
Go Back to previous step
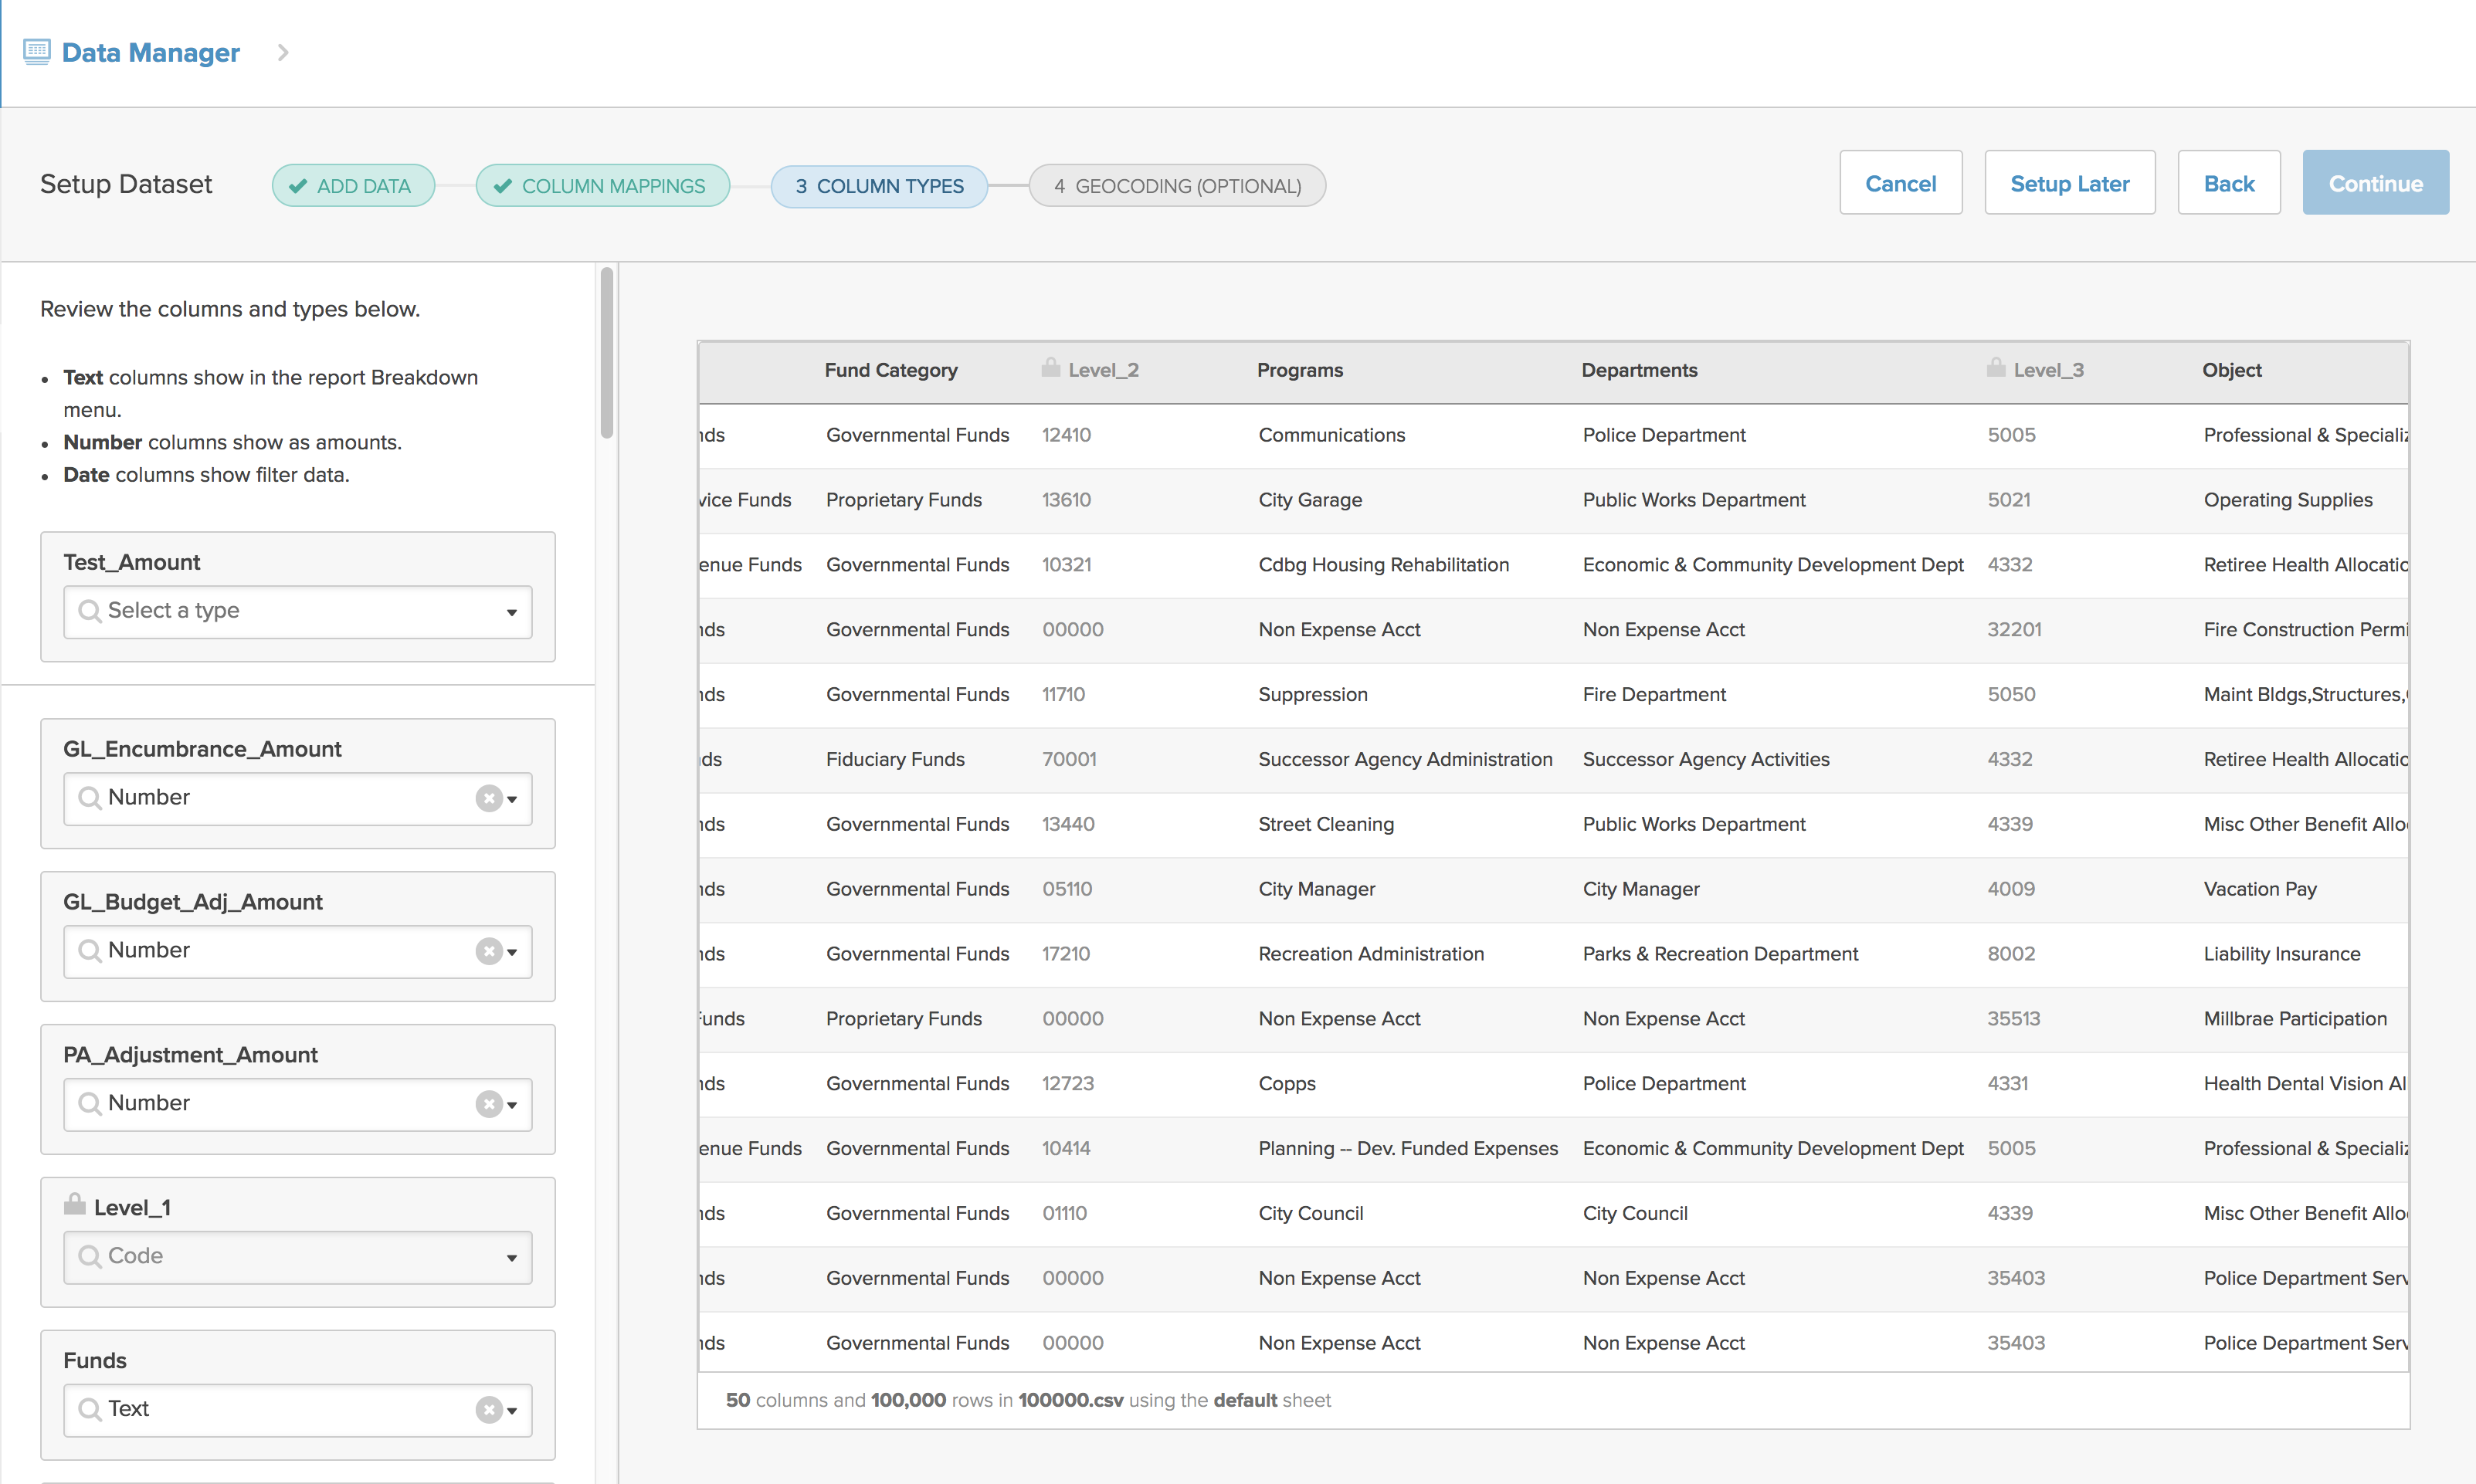[2229, 183]
